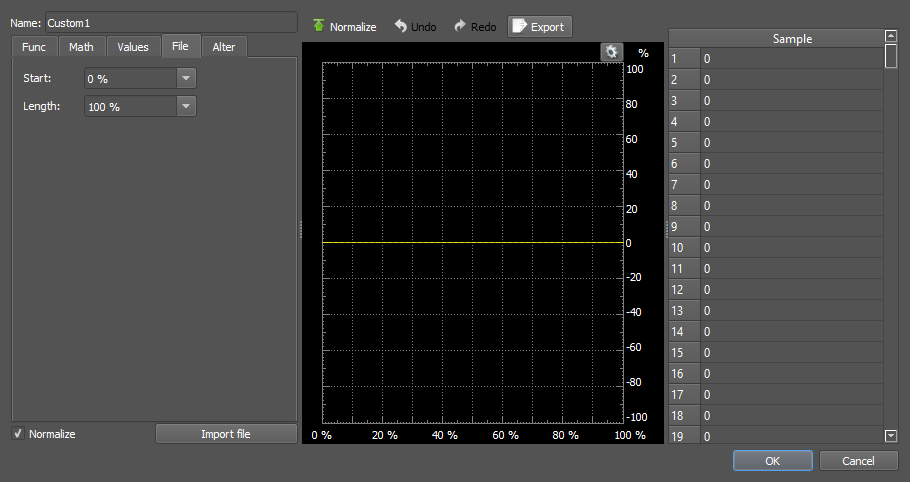The width and height of the screenshot is (912, 484).
Task: Click row header number 6
Action: 685,163
